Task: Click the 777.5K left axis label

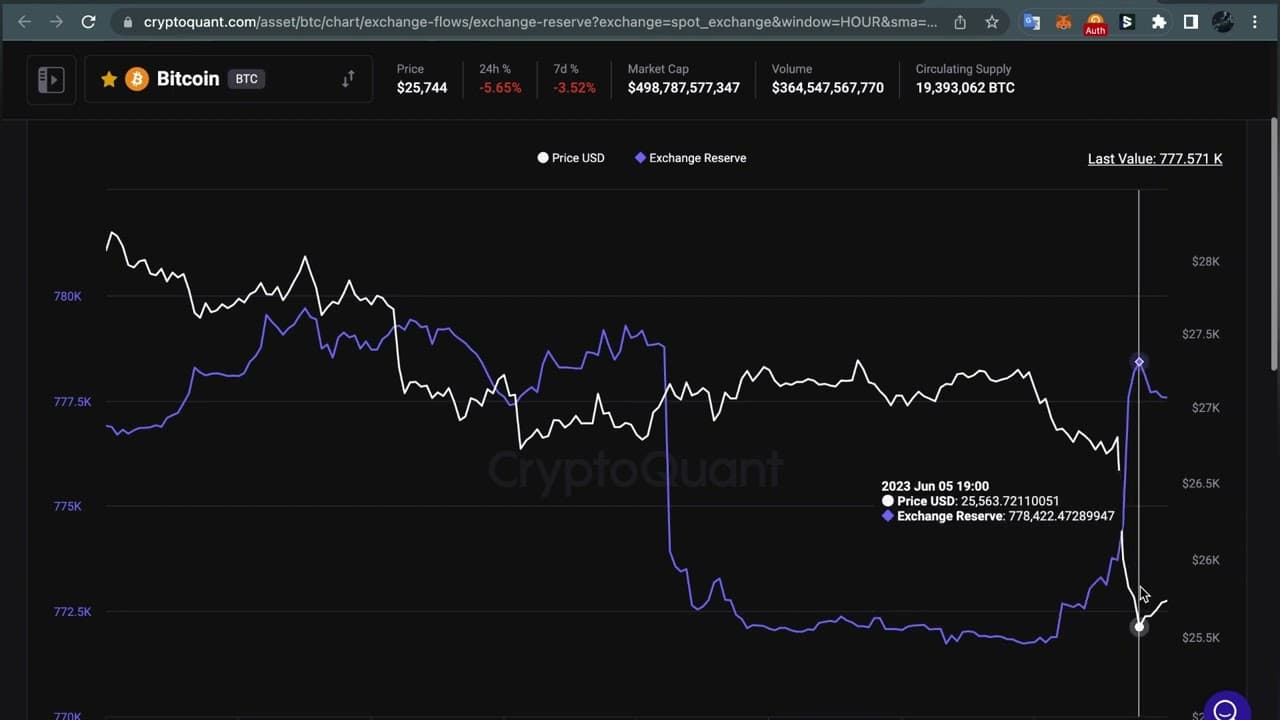Action: click(72, 402)
